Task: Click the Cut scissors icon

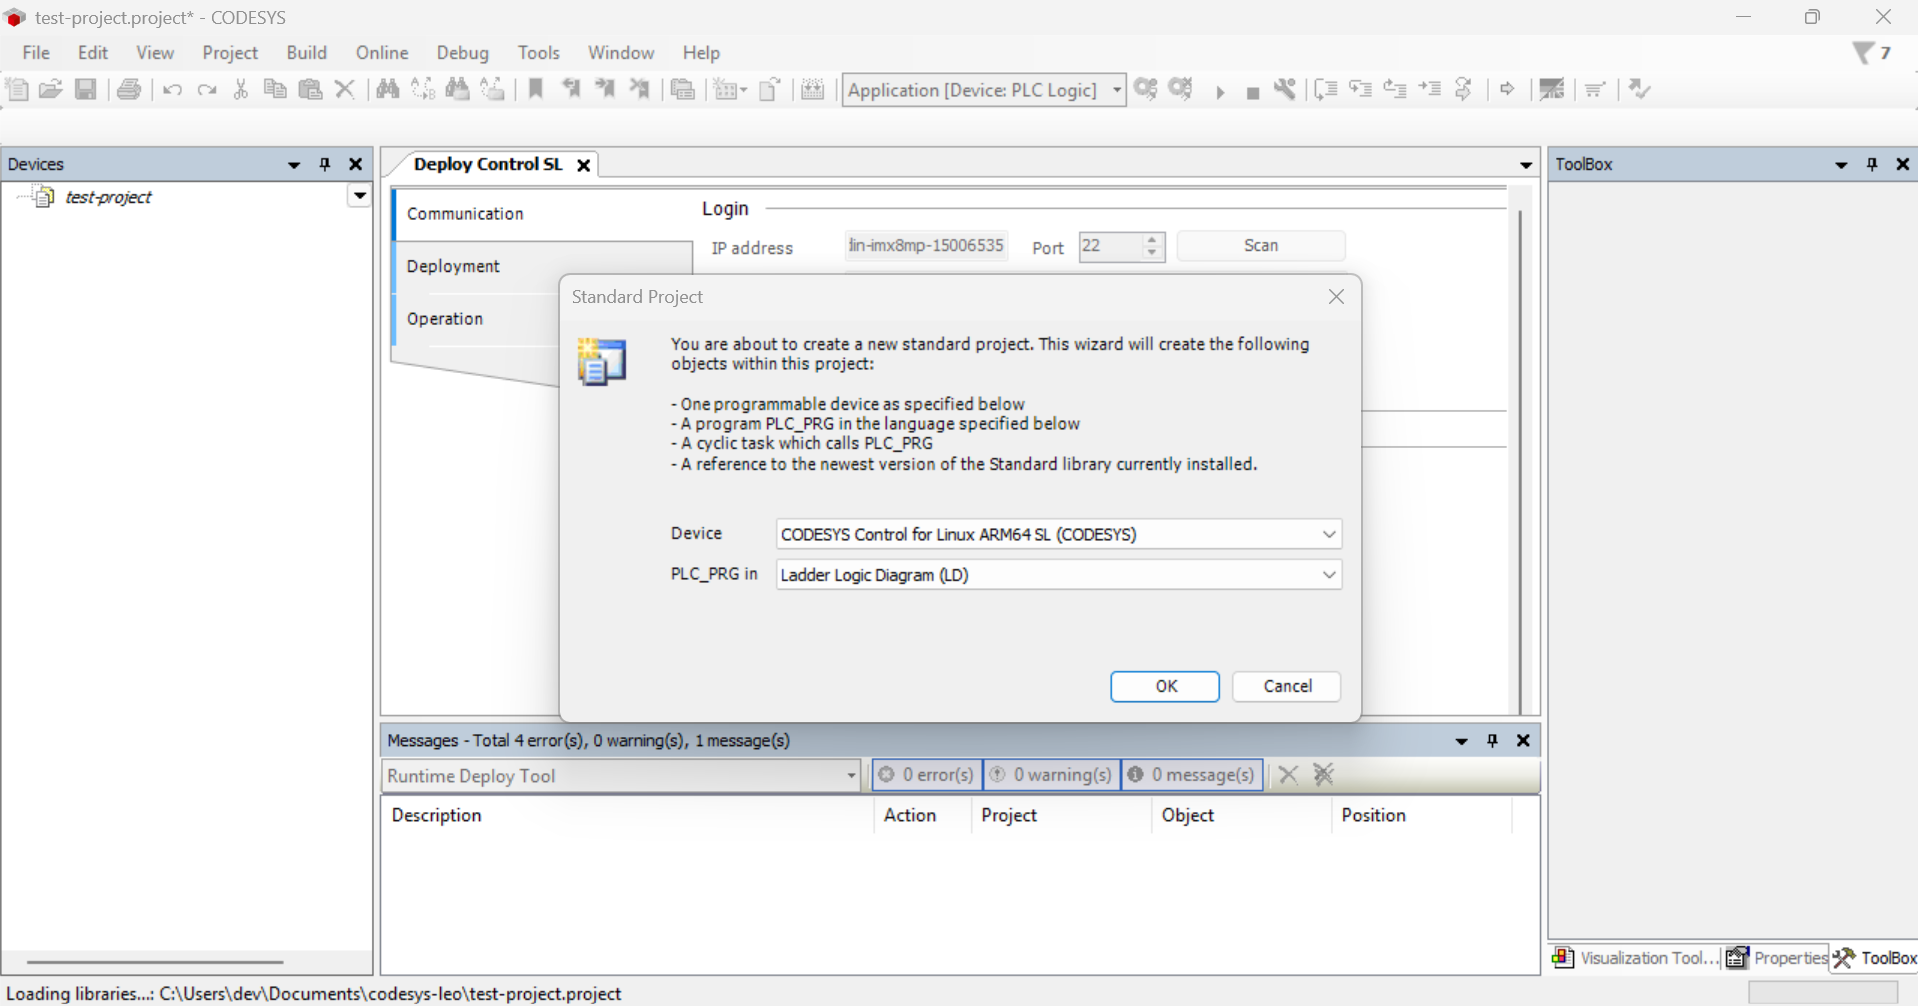Action: pos(241,90)
